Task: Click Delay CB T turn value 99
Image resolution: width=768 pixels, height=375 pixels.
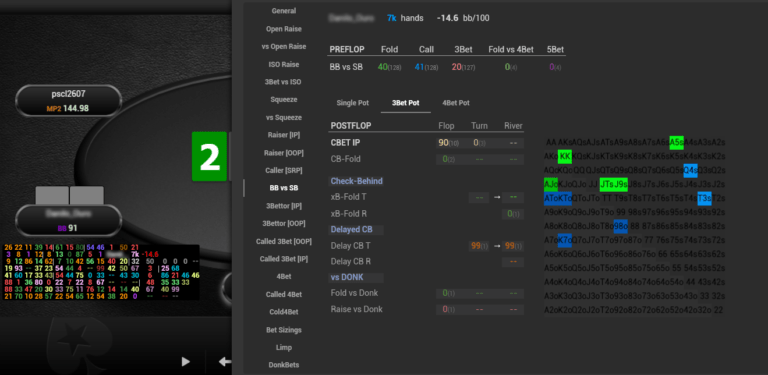Action: (x=479, y=246)
